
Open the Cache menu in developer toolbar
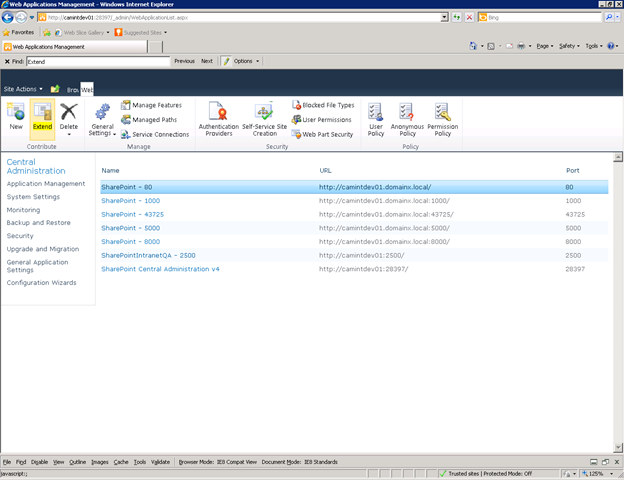point(121,462)
